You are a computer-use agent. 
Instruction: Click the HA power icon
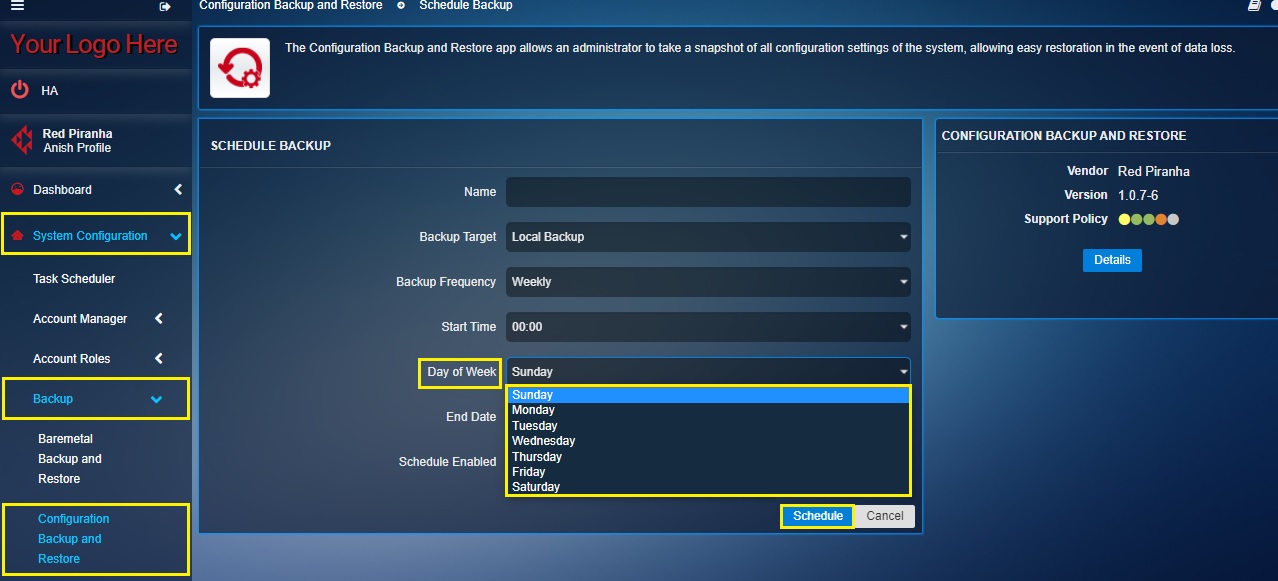20,90
